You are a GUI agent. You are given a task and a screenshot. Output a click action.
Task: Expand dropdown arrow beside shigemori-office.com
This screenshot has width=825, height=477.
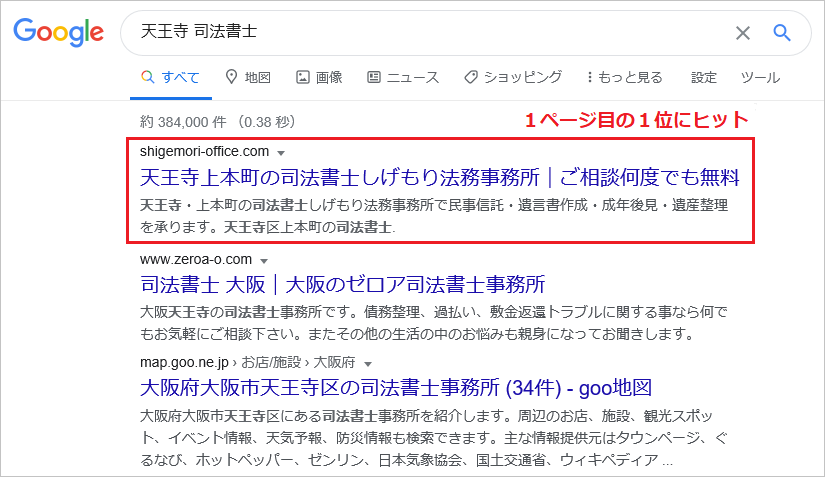(281, 153)
